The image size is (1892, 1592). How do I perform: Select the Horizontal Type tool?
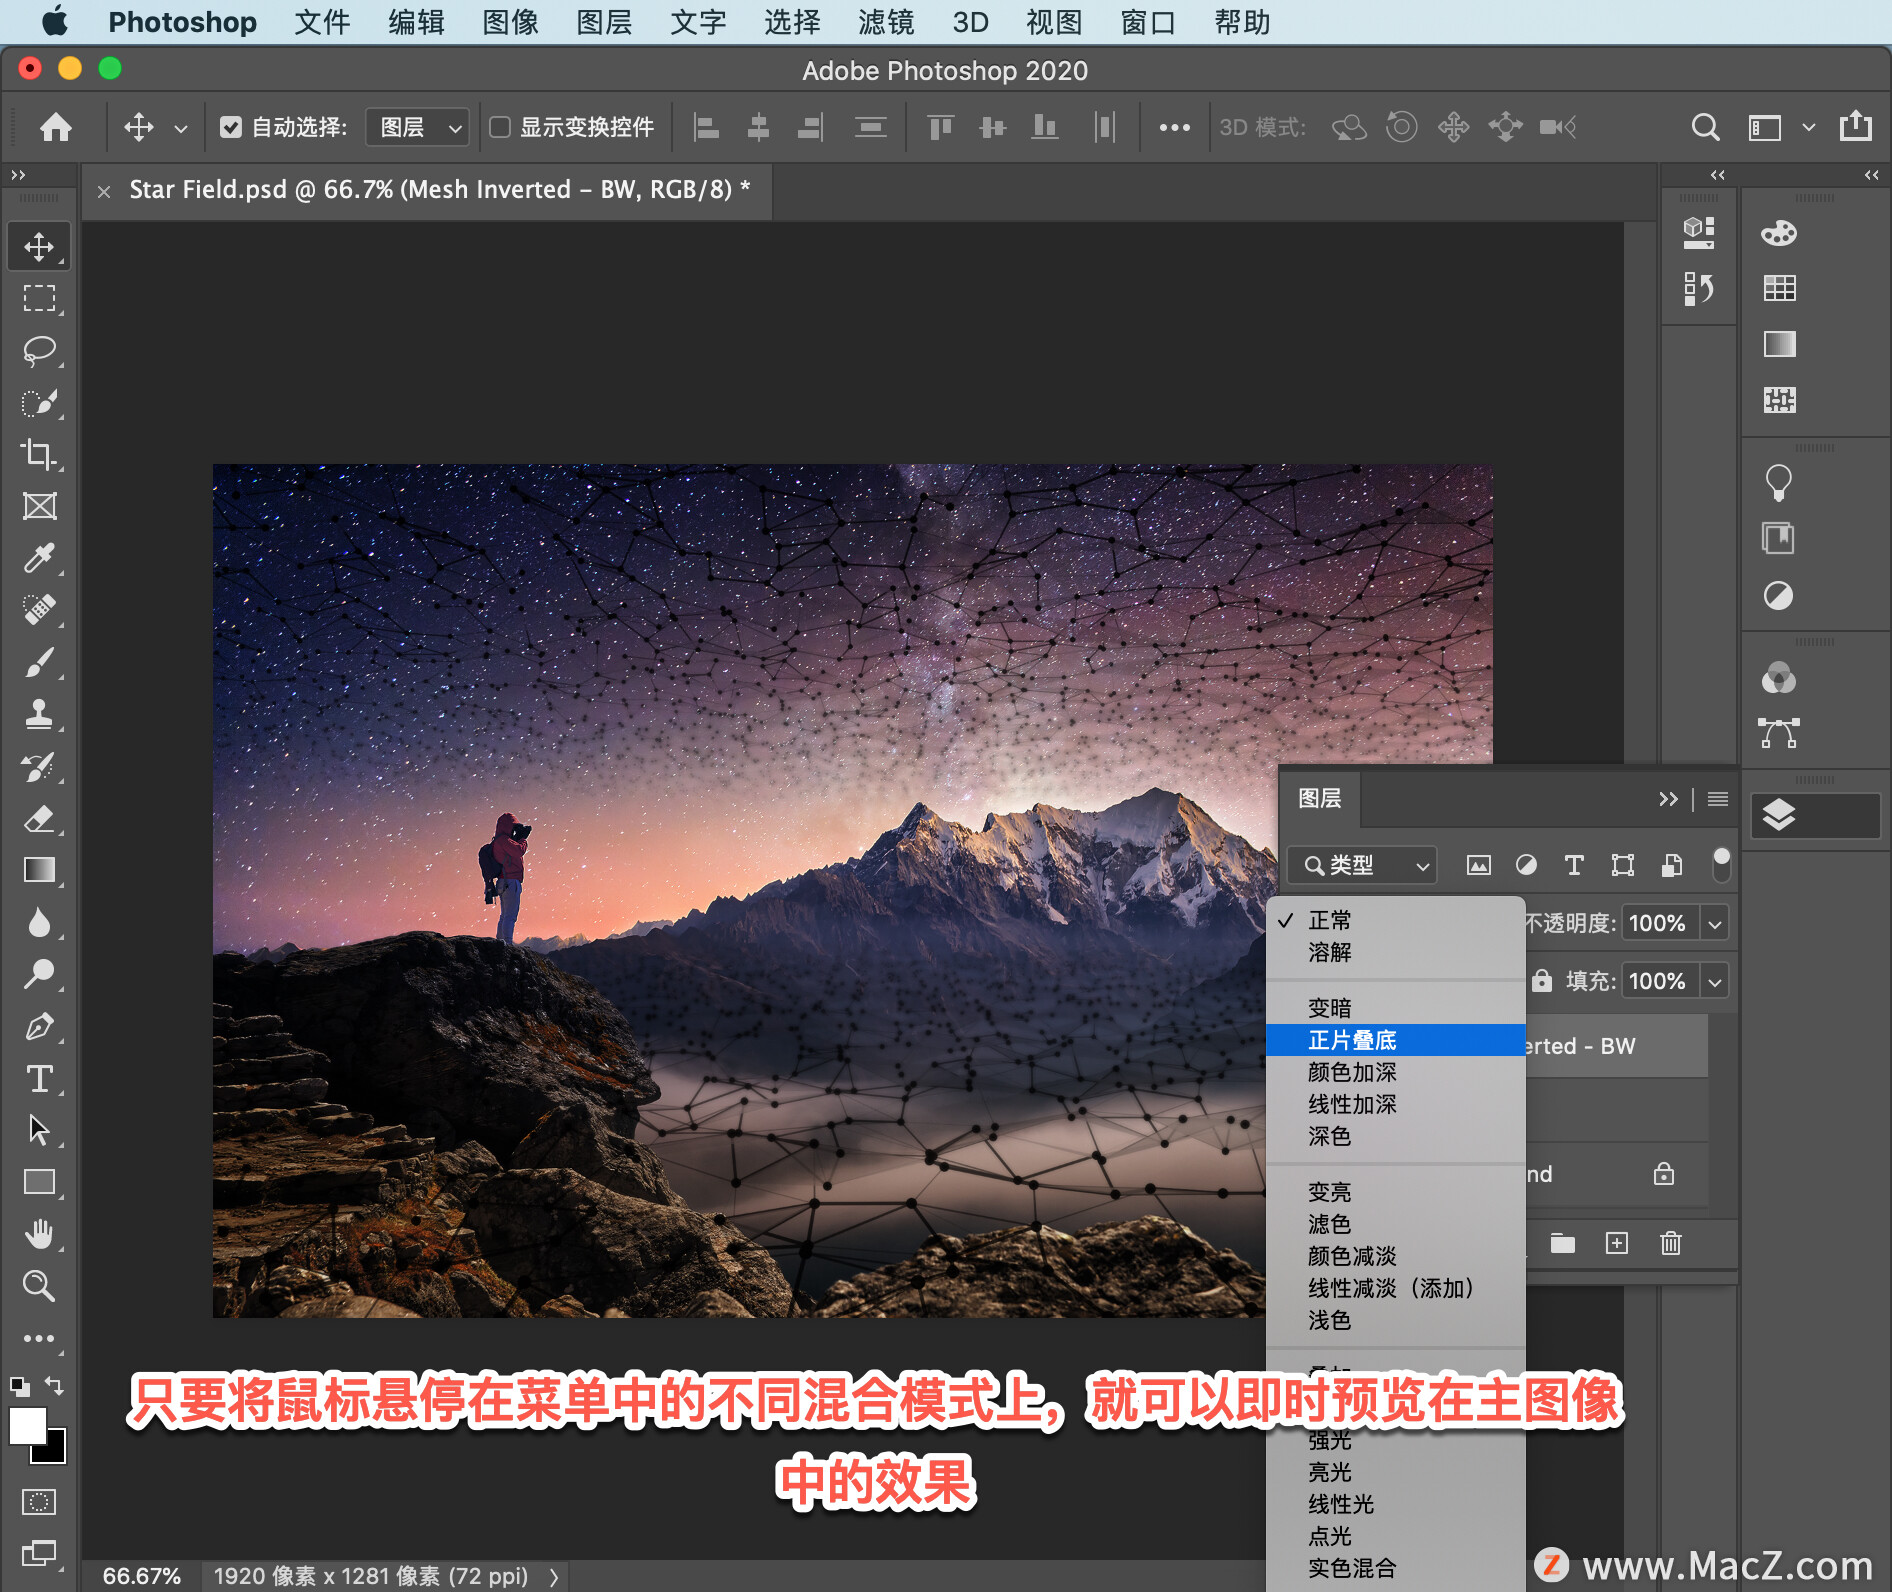pyautogui.click(x=39, y=1078)
